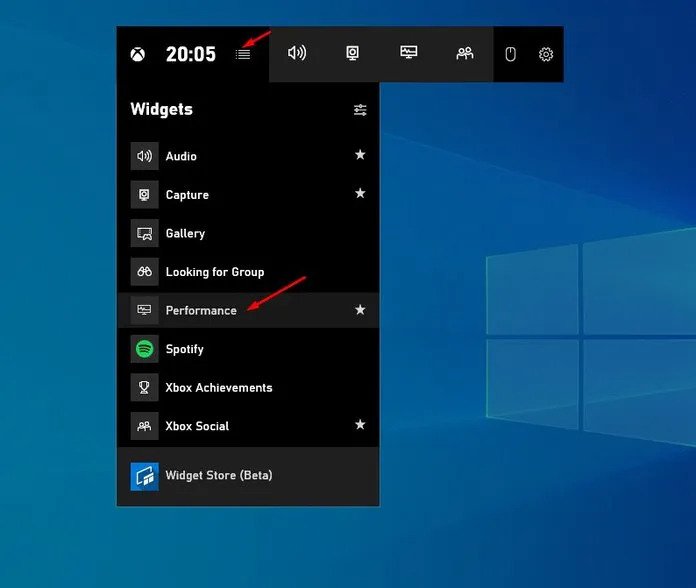Image resolution: width=696 pixels, height=588 pixels.
Task: Select the Performance entry in the Widgets list
Action: tap(248, 310)
